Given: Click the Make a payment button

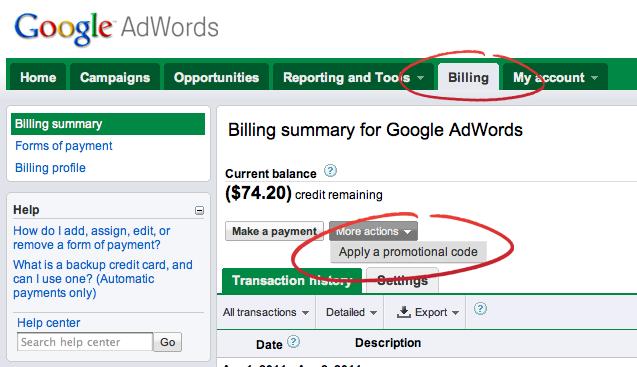Looking at the screenshot, I should [274, 231].
